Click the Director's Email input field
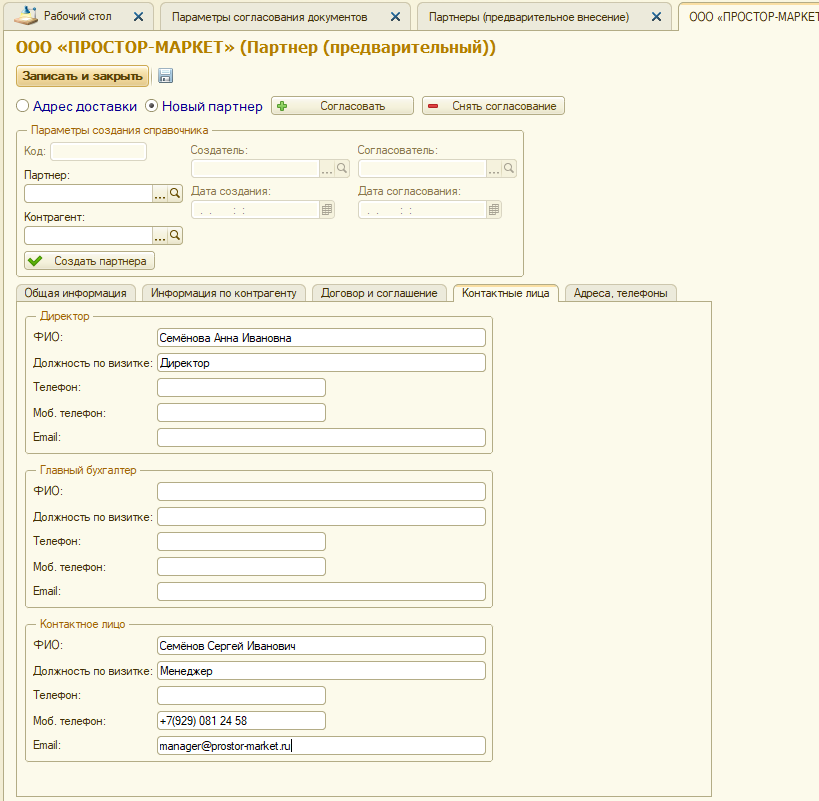The image size is (819, 801). point(321,438)
